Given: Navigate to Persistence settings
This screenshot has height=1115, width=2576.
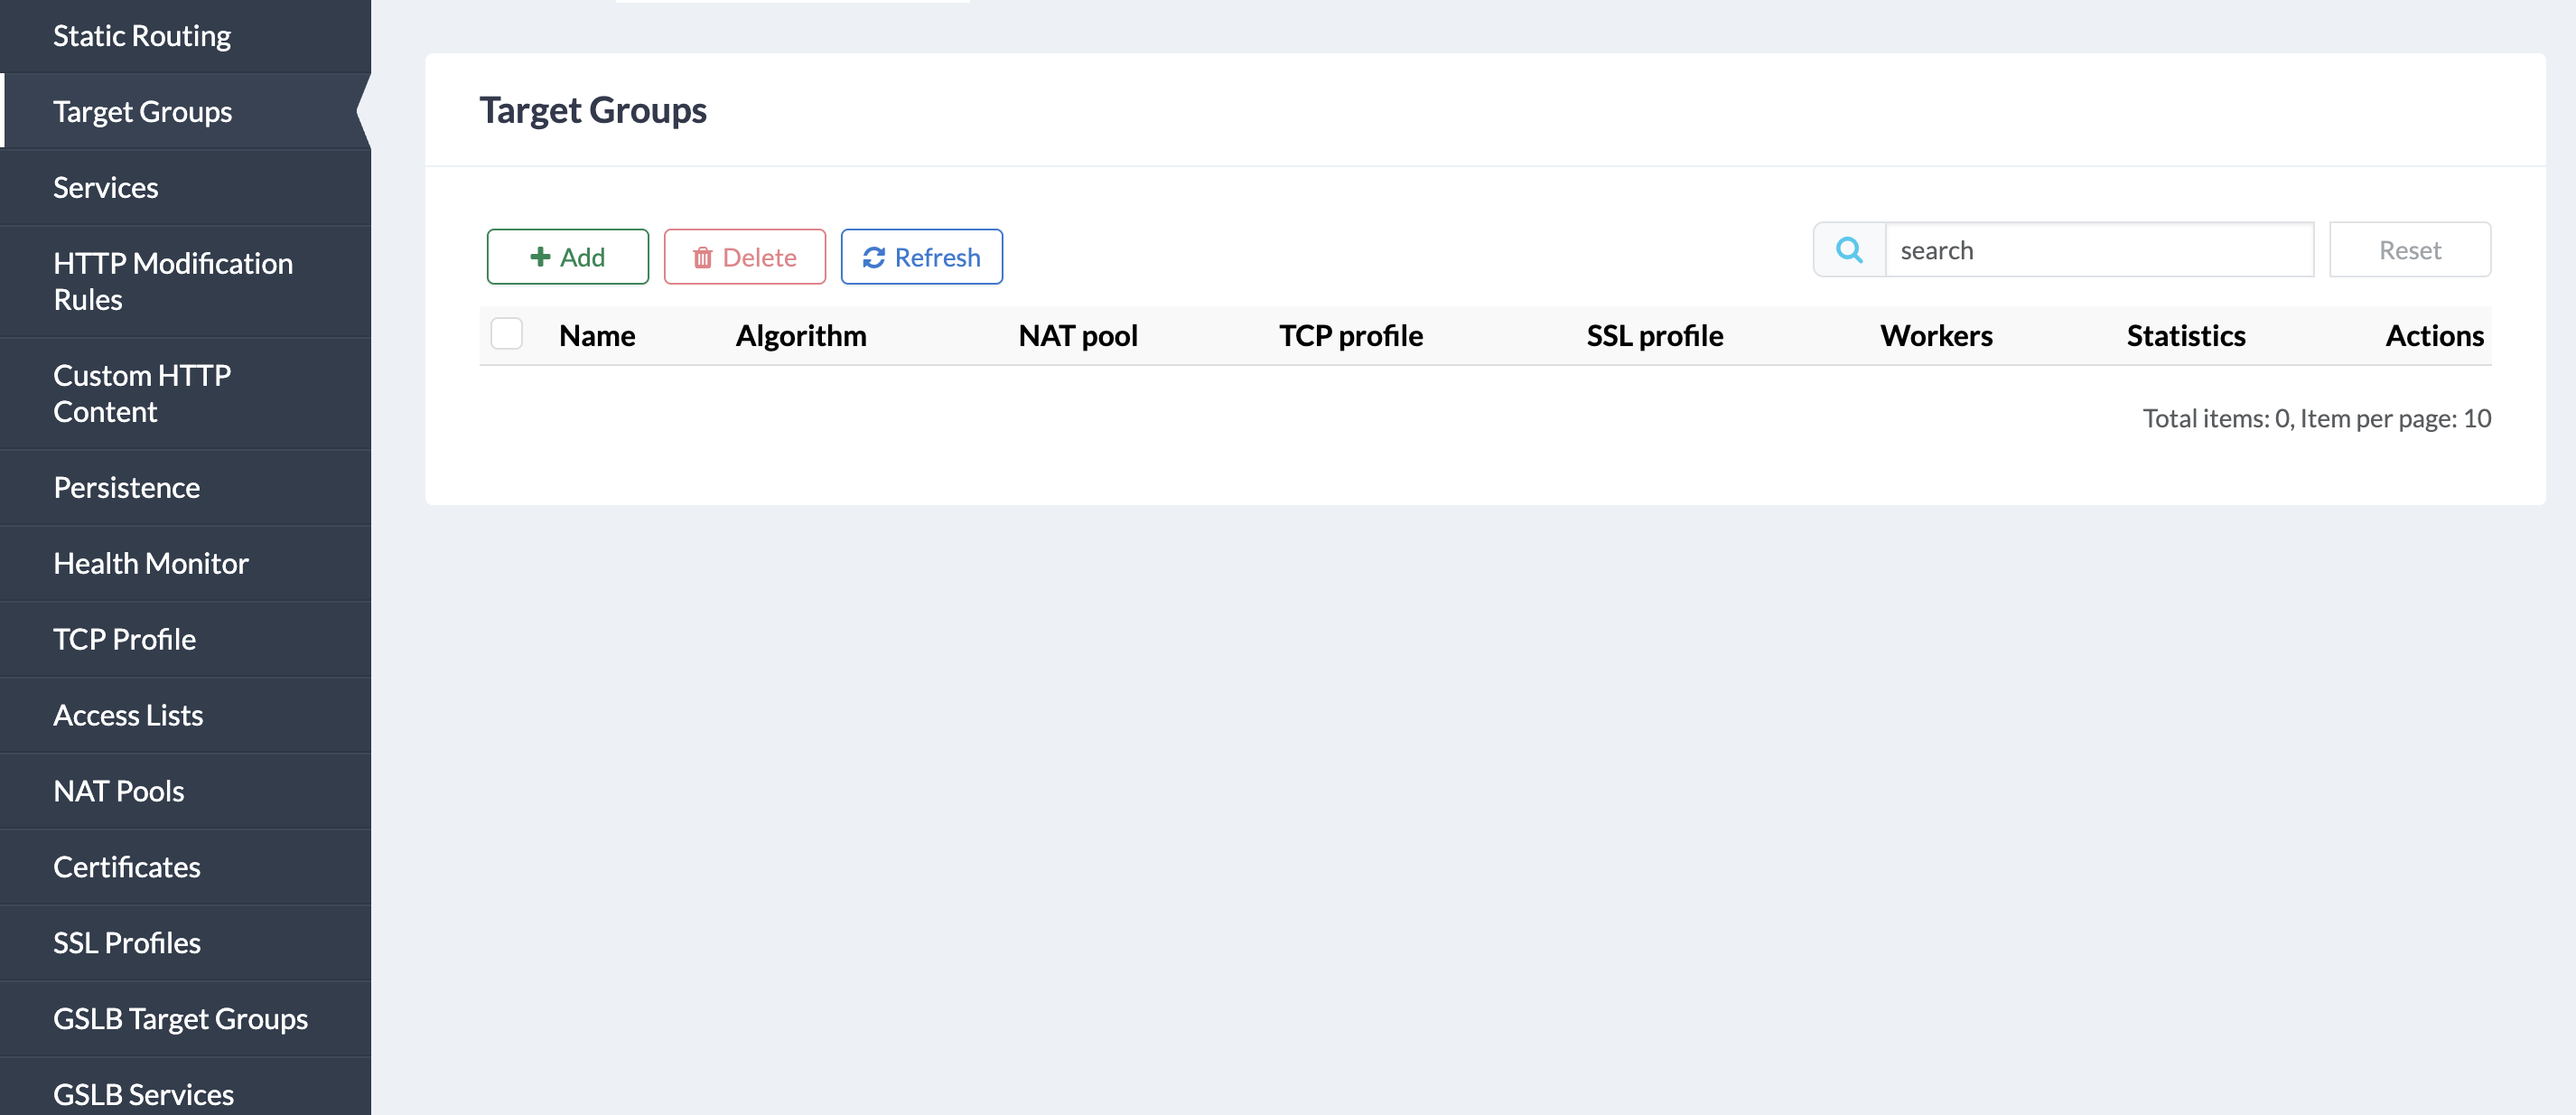Looking at the screenshot, I should (x=127, y=487).
